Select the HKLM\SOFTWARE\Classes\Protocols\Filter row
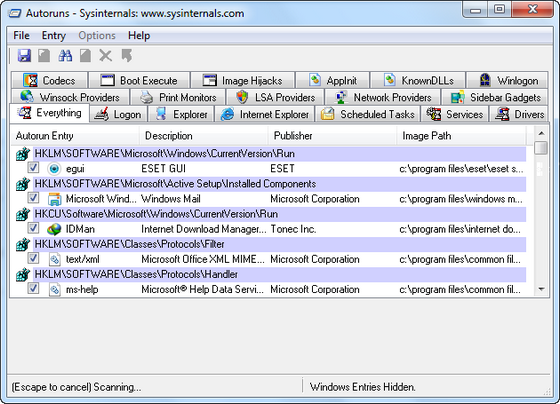Screen dimensions: 560x404 point(280,244)
